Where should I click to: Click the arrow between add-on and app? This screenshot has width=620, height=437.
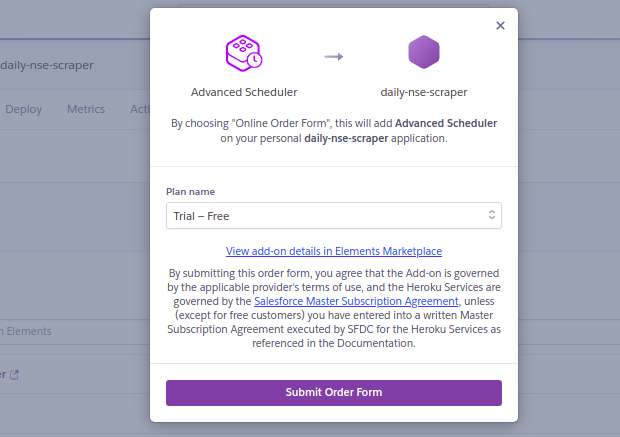pyautogui.click(x=334, y=57)
